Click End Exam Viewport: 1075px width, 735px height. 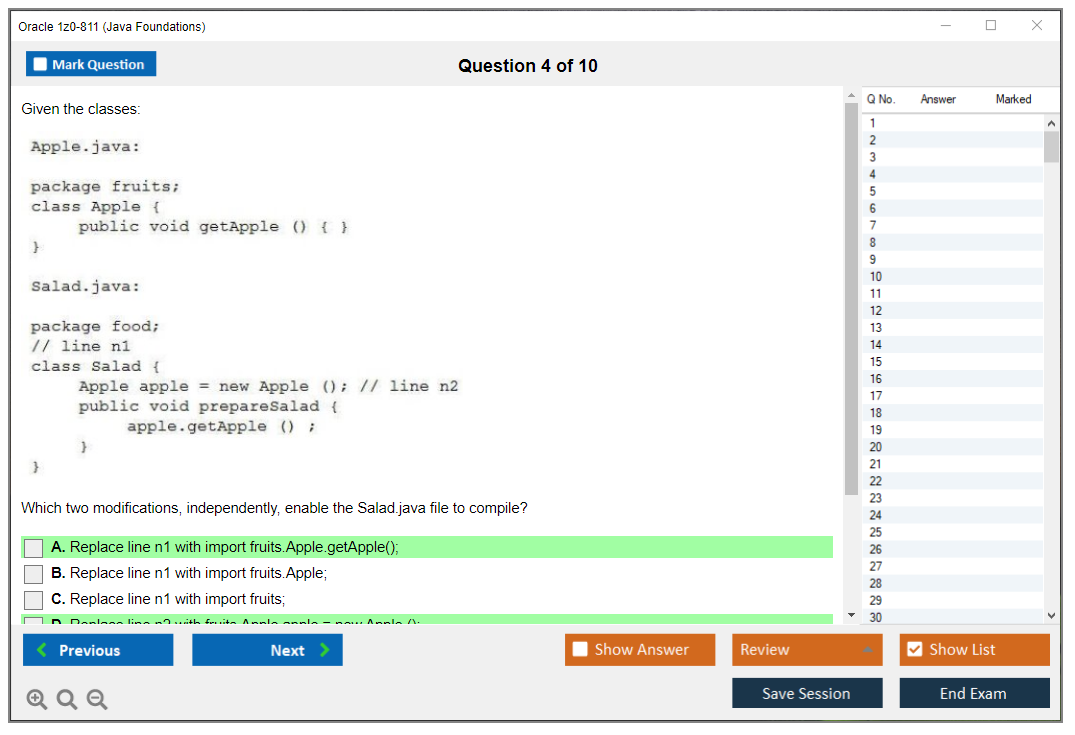pos(974,693)
